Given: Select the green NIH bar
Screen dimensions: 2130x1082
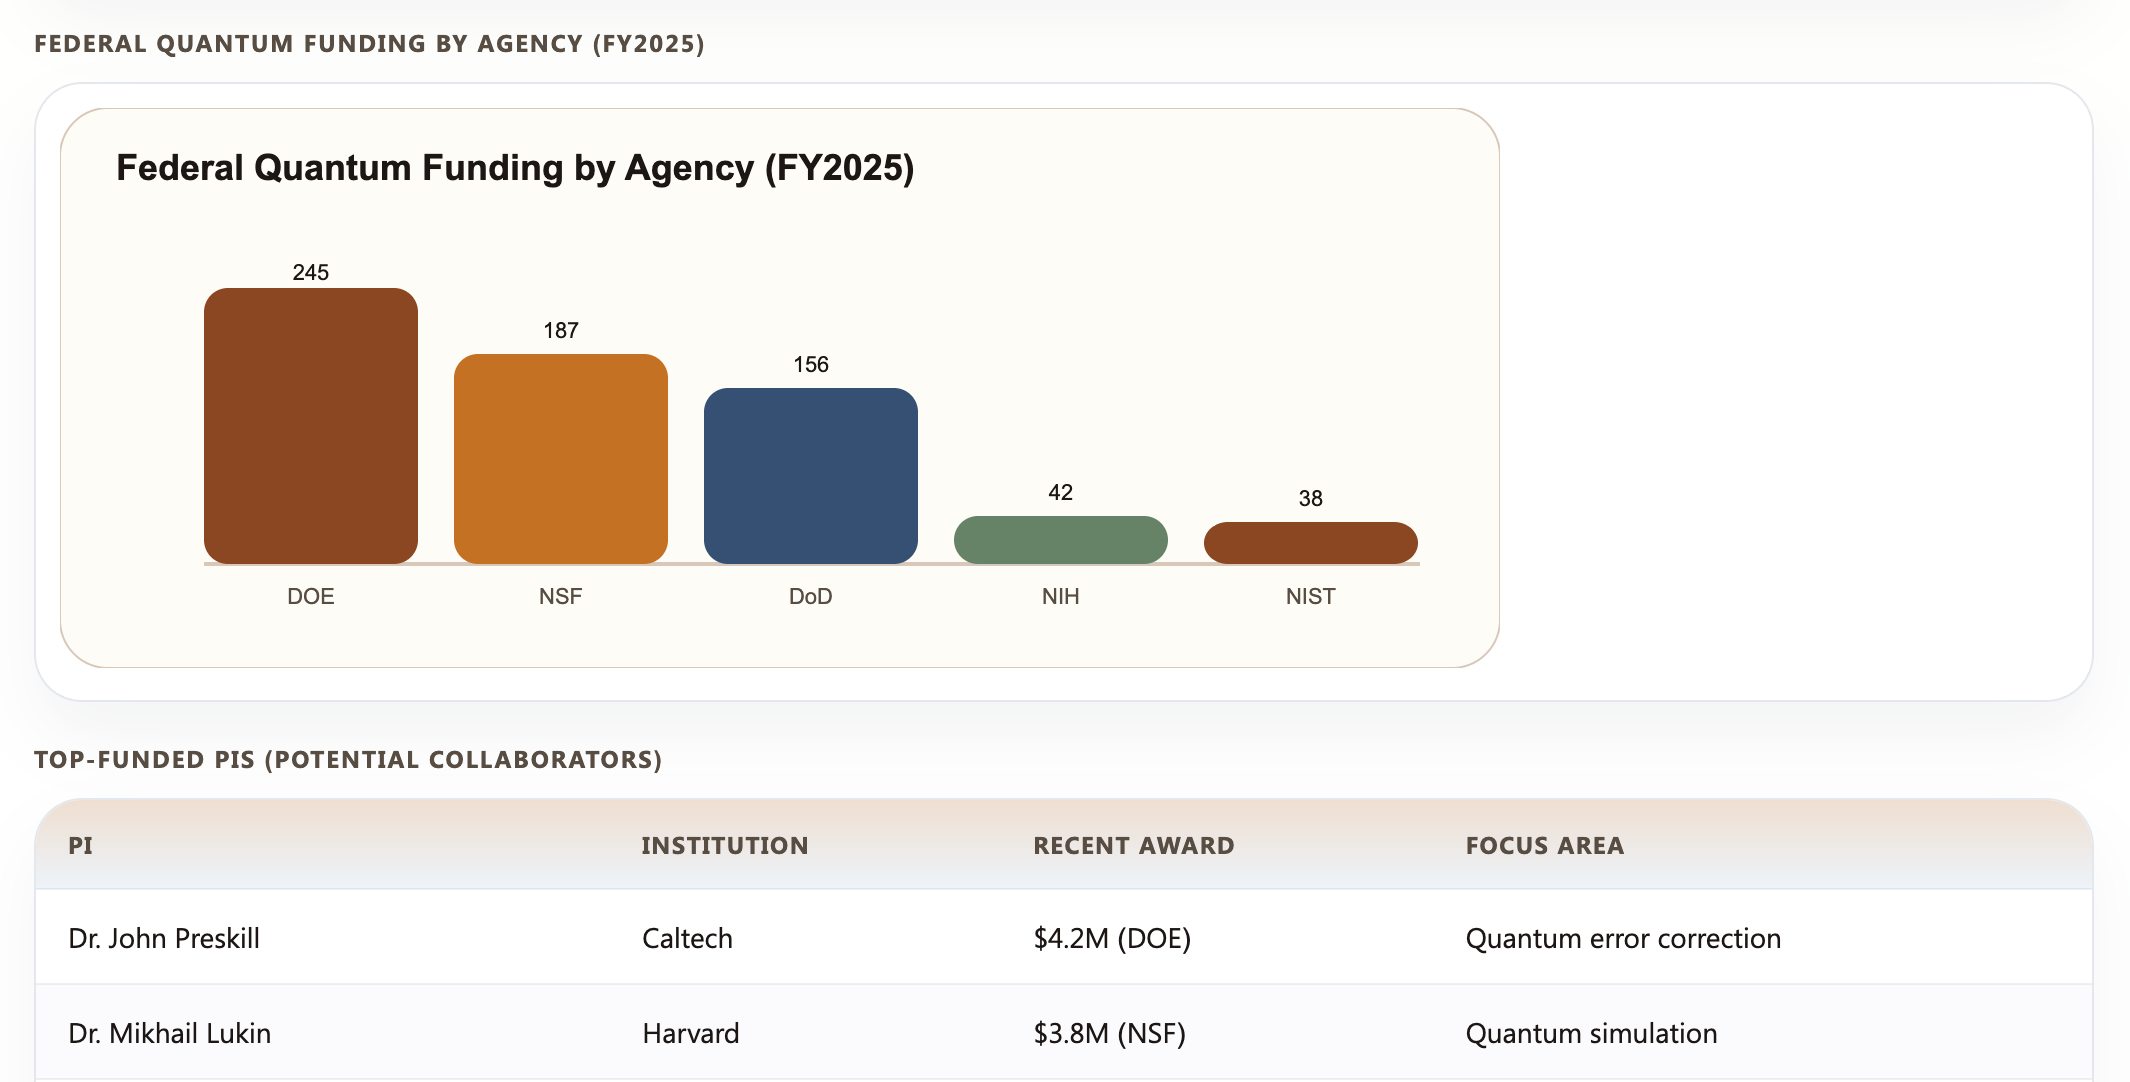Looking at the screenshot, I should [x=1060, y=540].
